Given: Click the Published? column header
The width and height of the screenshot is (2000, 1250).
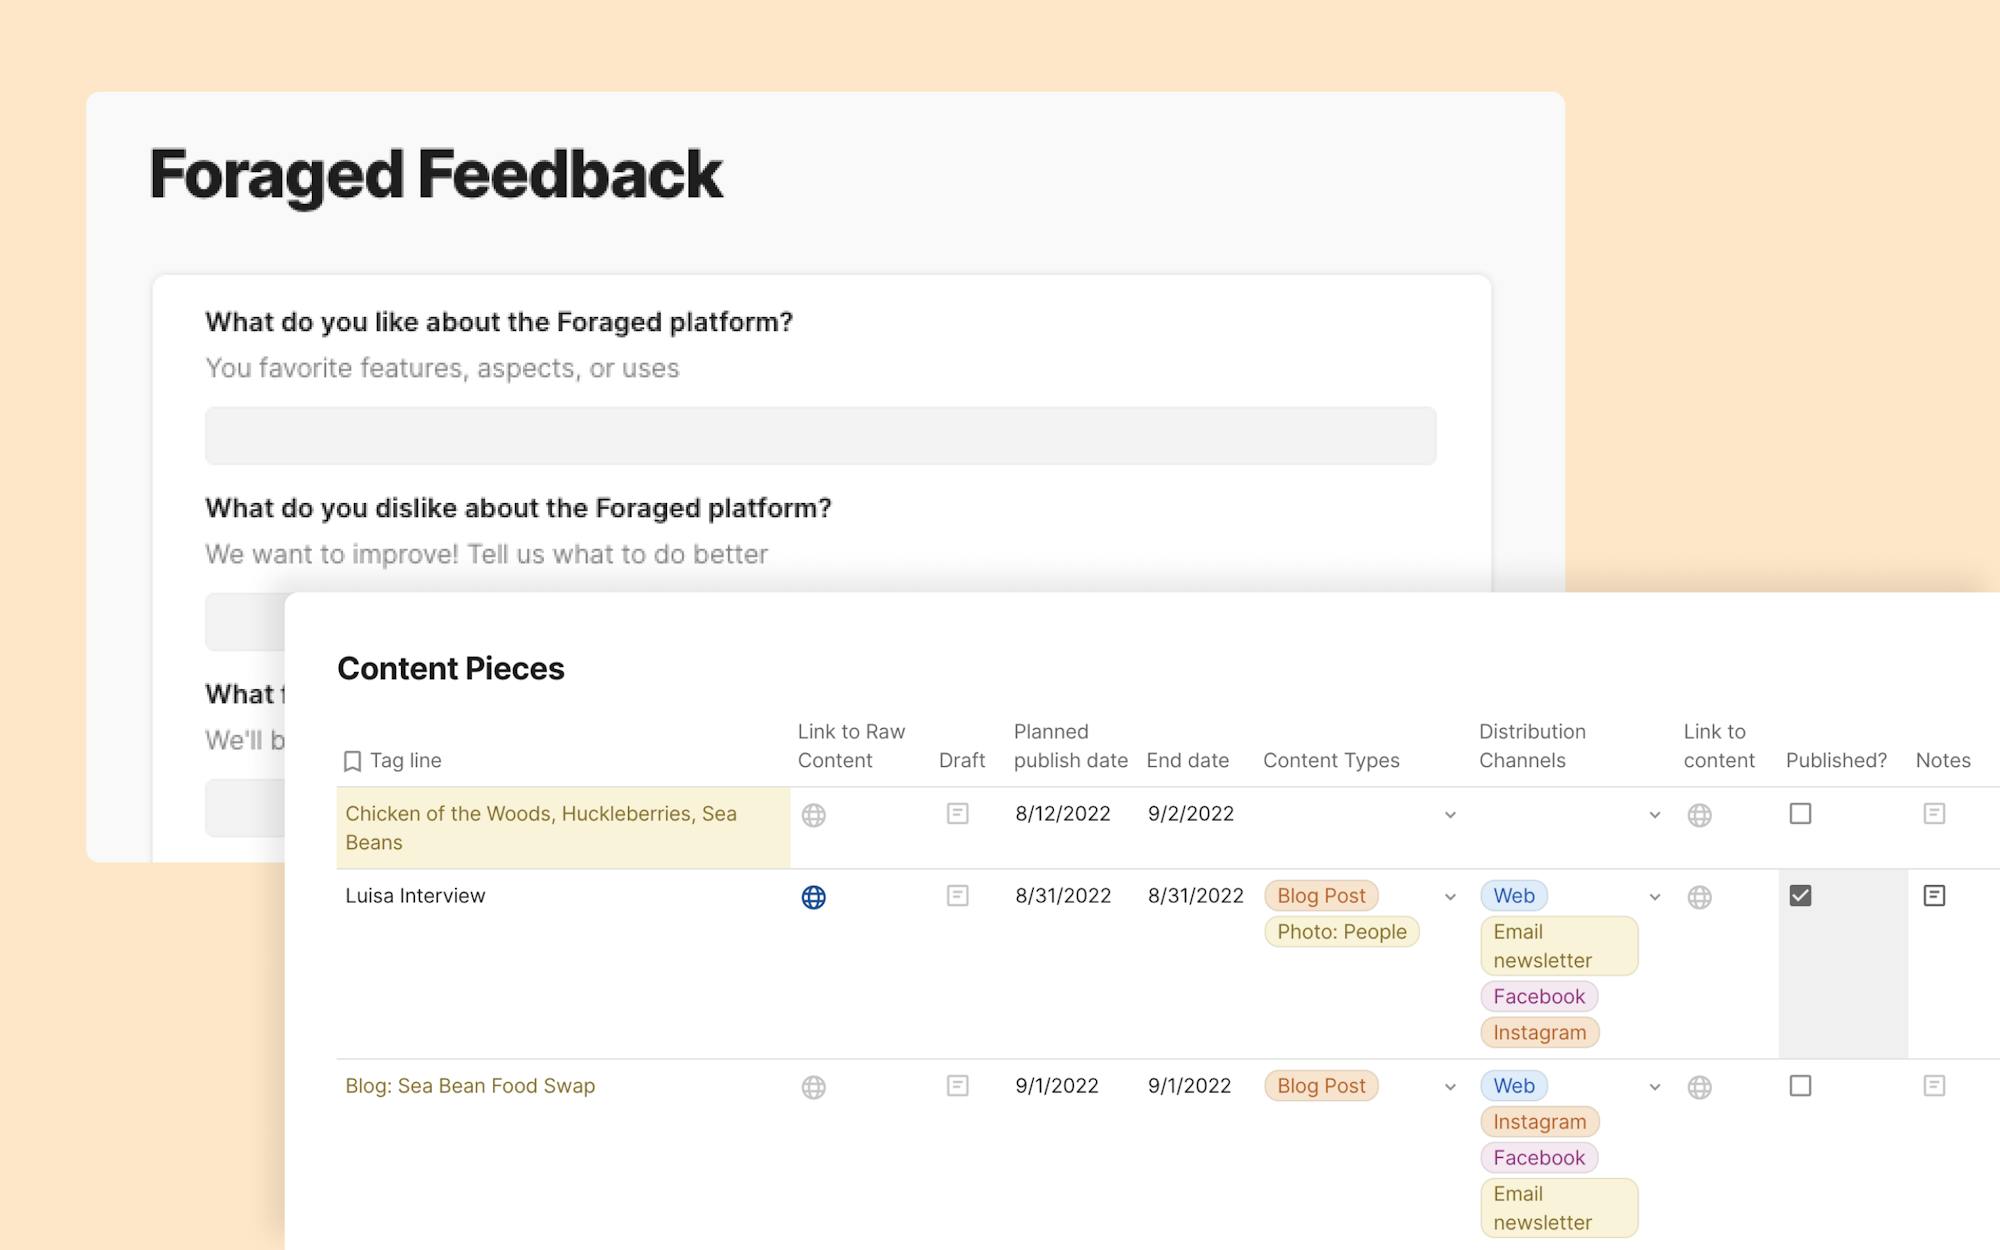Looking at the screenshot, I should pos(1836,760).
